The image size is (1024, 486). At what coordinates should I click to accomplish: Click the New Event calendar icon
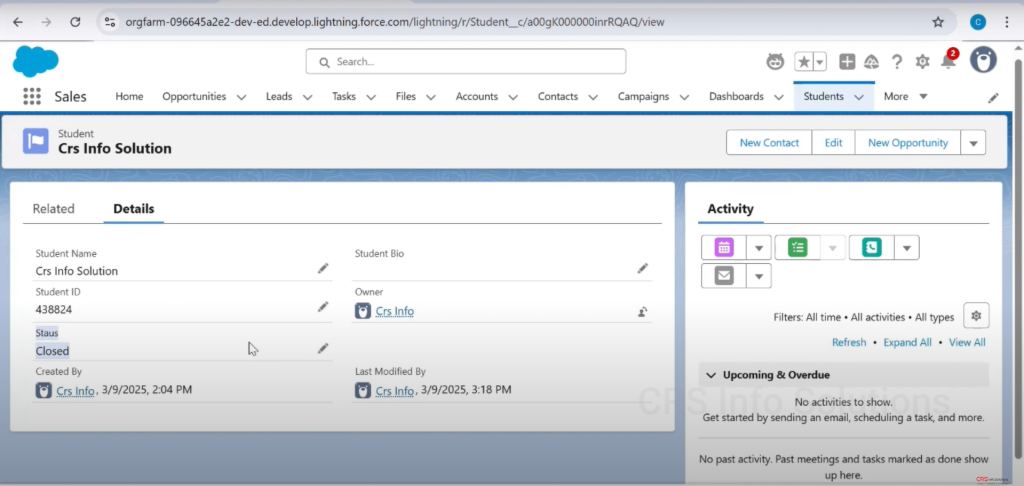(724, 248)
